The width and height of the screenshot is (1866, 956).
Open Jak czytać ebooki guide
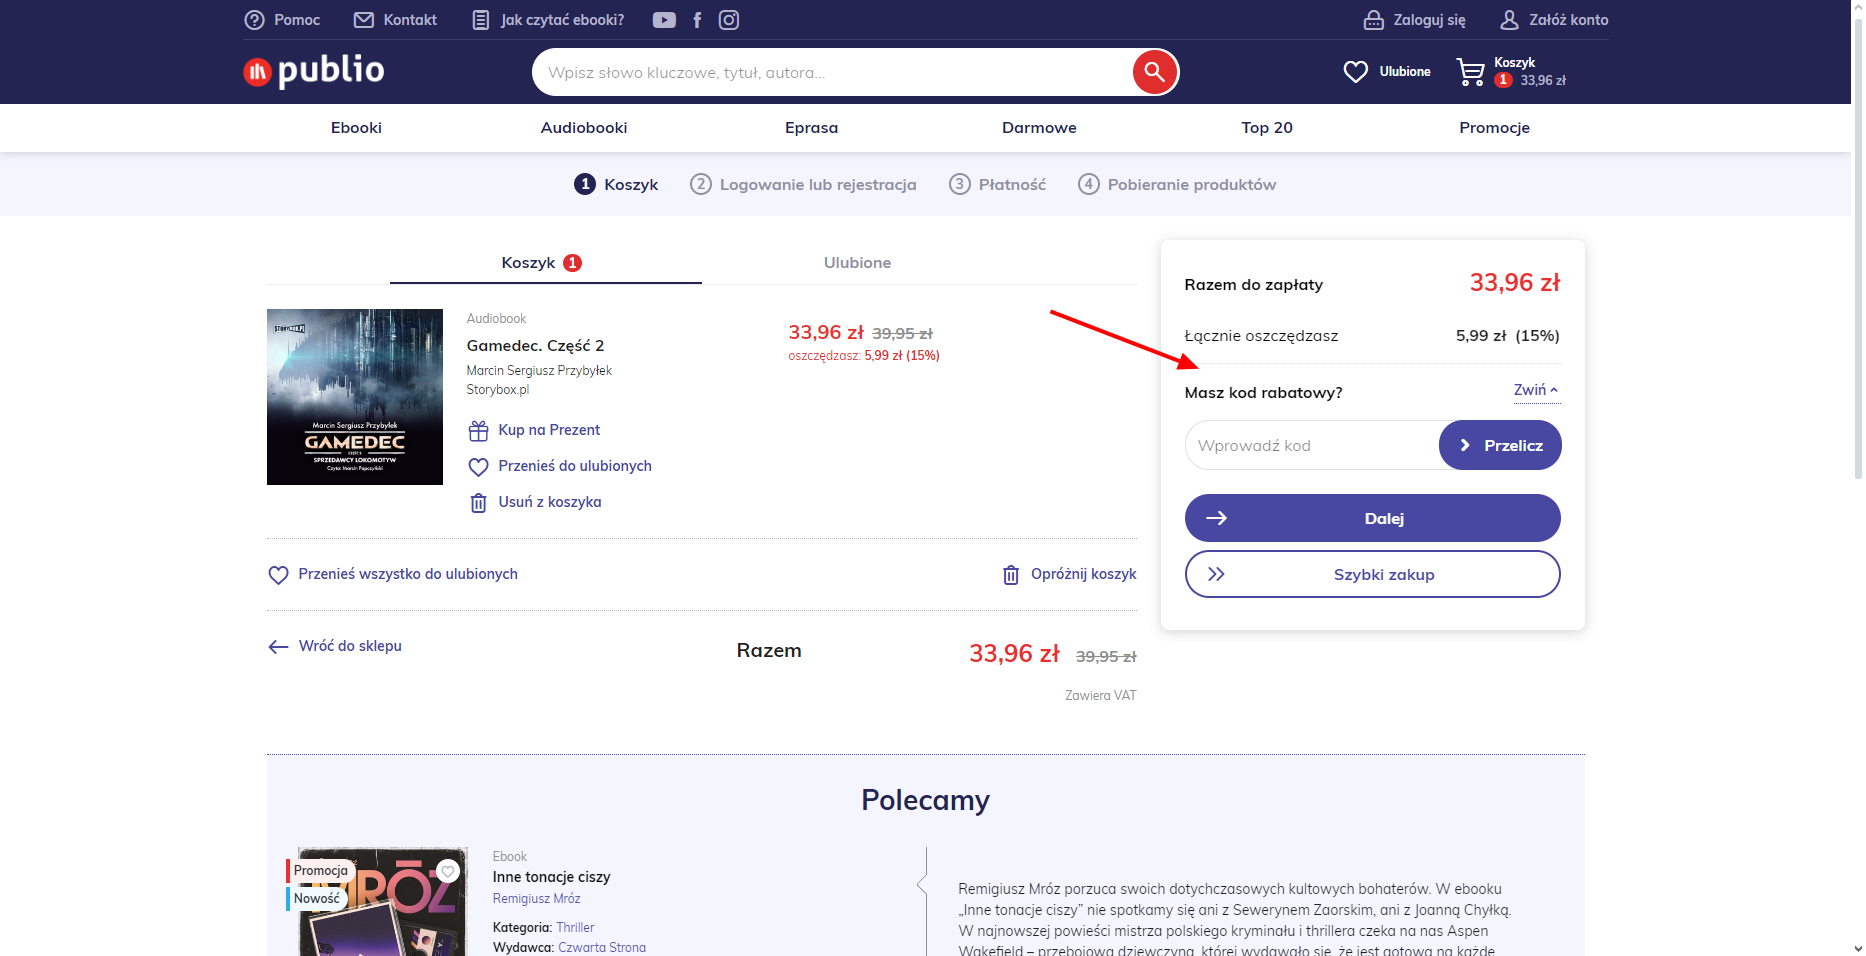[x=548, y=20]
